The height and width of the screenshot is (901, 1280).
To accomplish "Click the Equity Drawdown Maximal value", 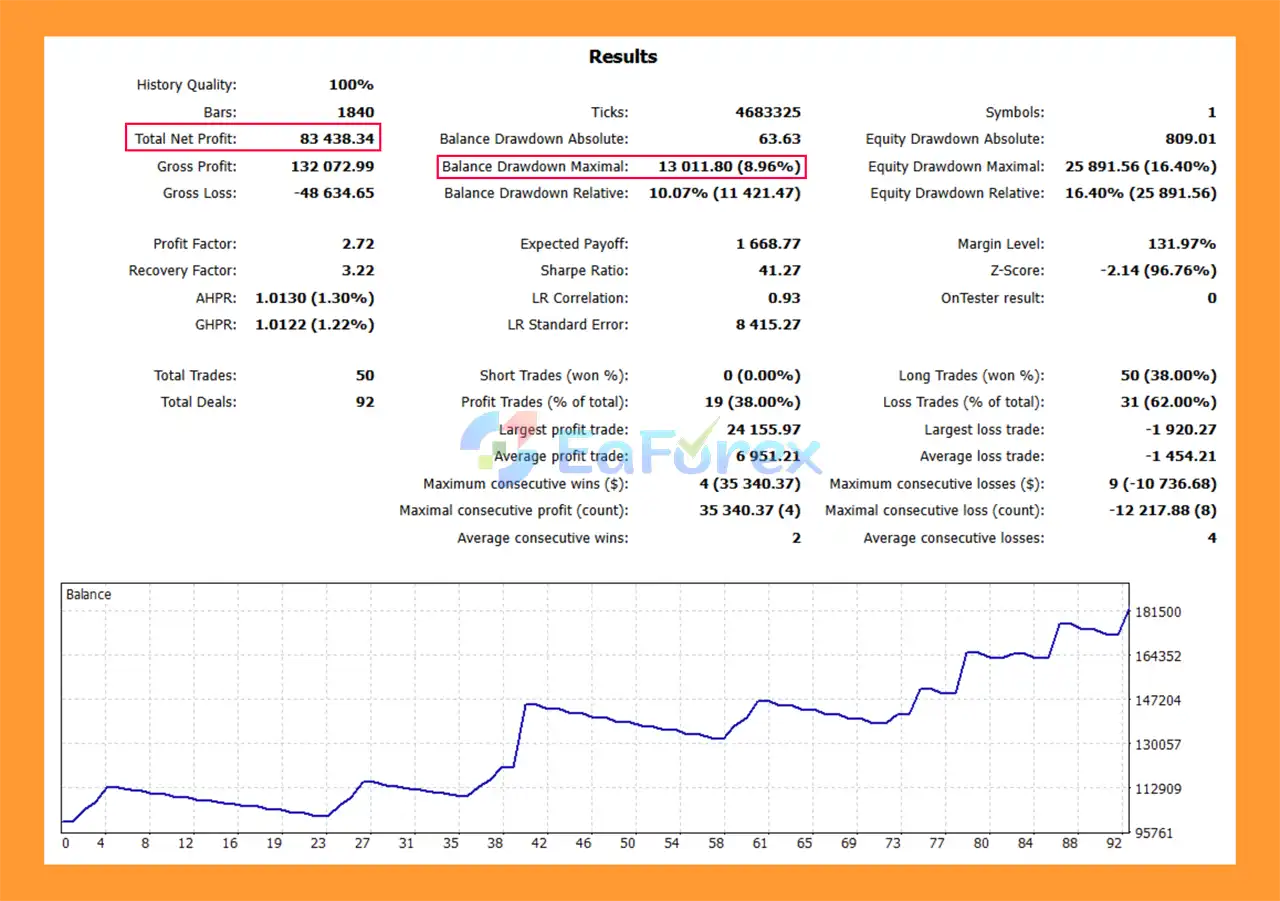I will (x=1141, y=166).
